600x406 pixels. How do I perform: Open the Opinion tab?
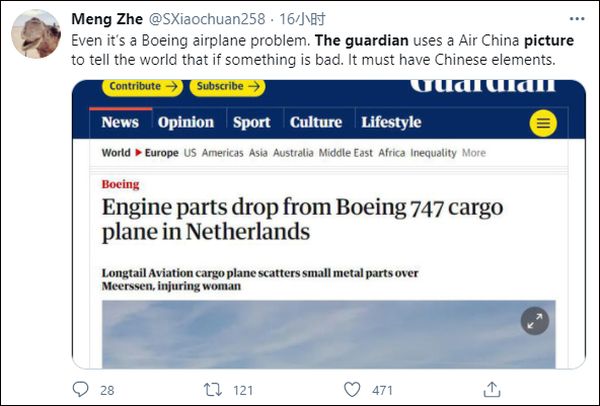(185, 122)
